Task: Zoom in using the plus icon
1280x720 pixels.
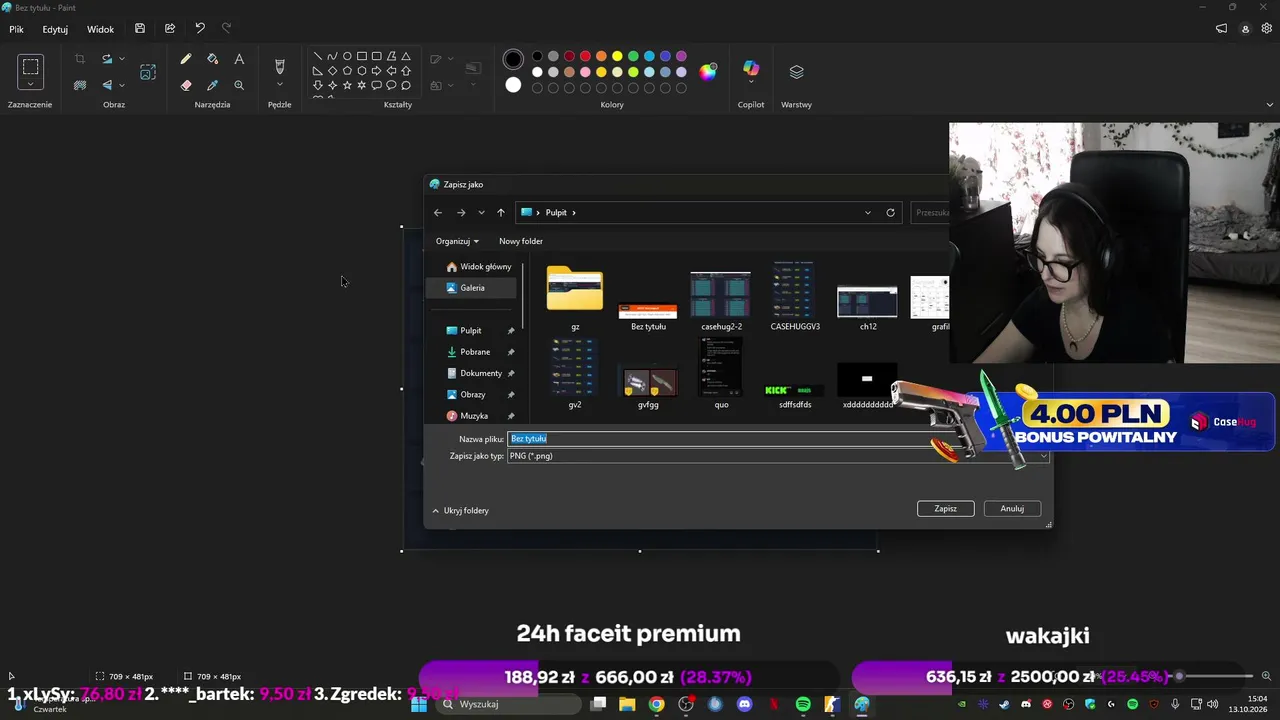Action: (x=1266, y=676)
